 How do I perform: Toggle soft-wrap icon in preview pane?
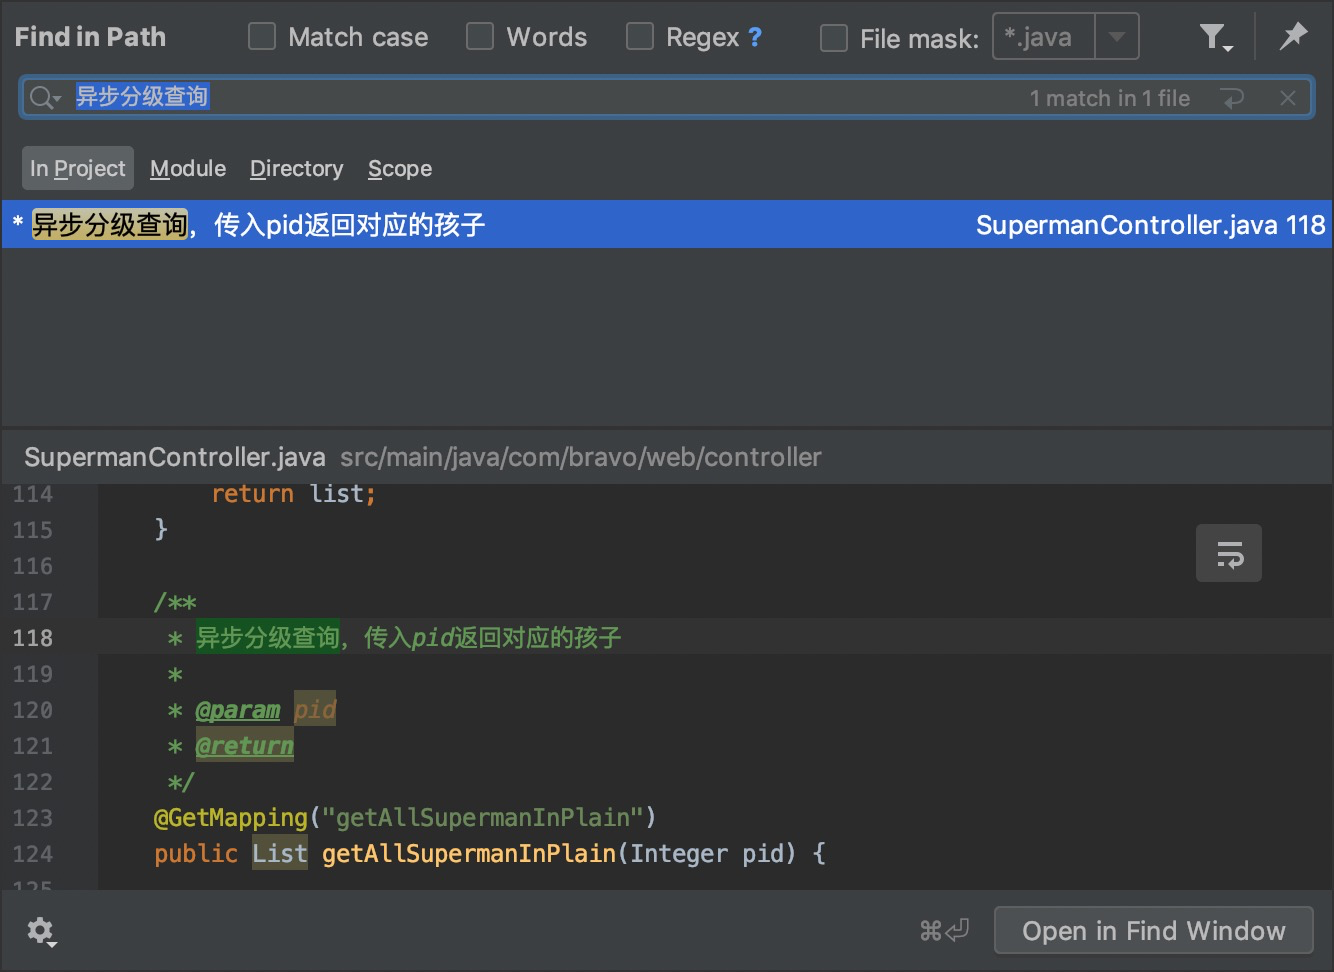click(1228, 553)
